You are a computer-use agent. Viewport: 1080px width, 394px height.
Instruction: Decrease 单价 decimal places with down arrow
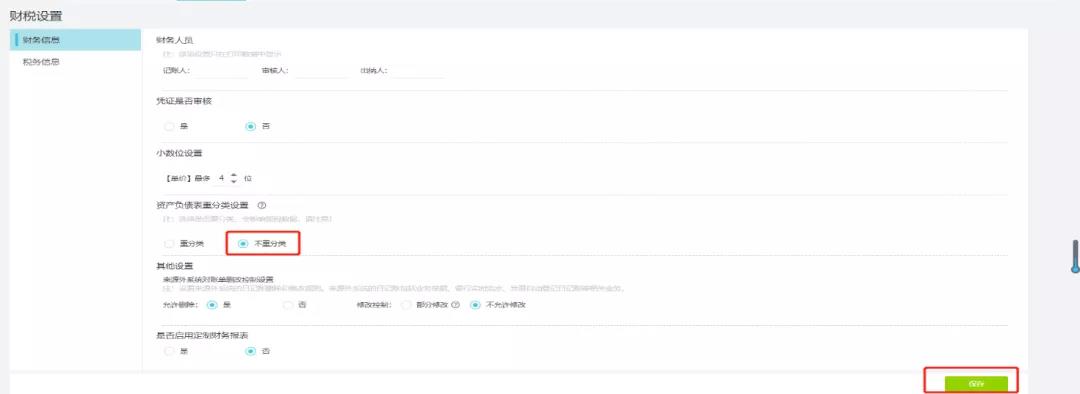233,181
